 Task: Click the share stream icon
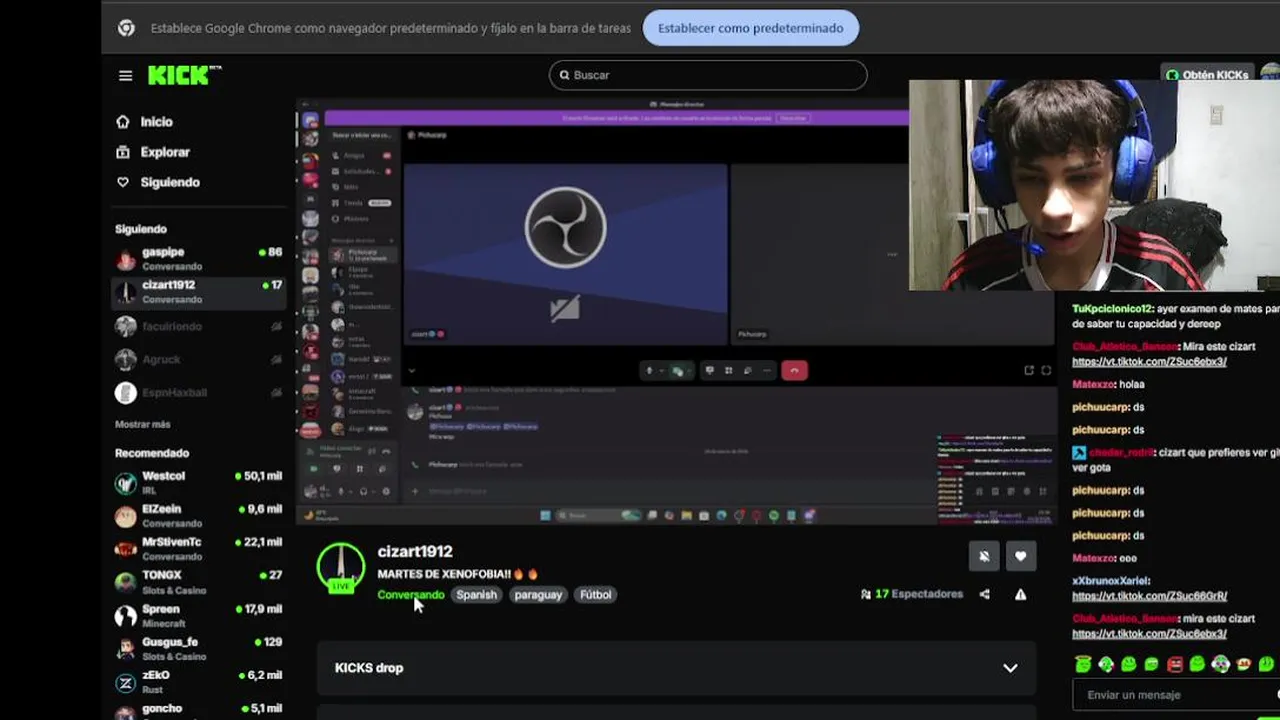[x=984, y=594]
